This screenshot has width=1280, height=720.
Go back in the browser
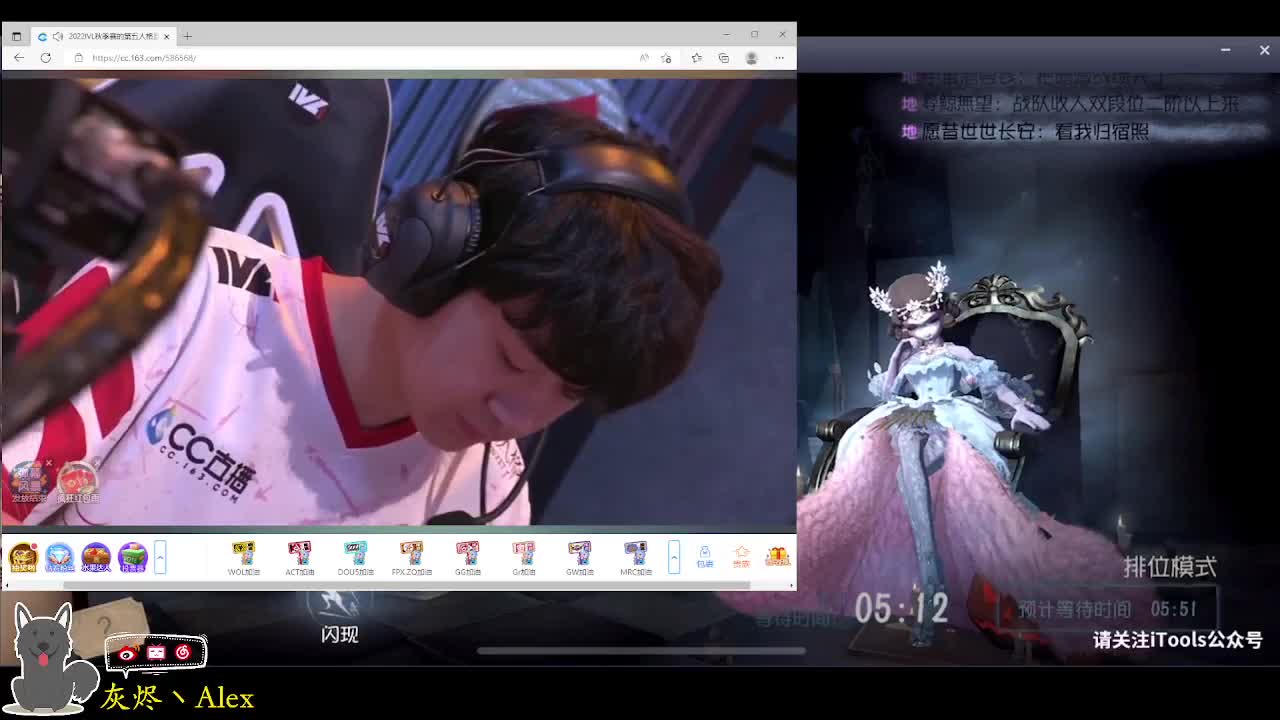tap(19, 58)
